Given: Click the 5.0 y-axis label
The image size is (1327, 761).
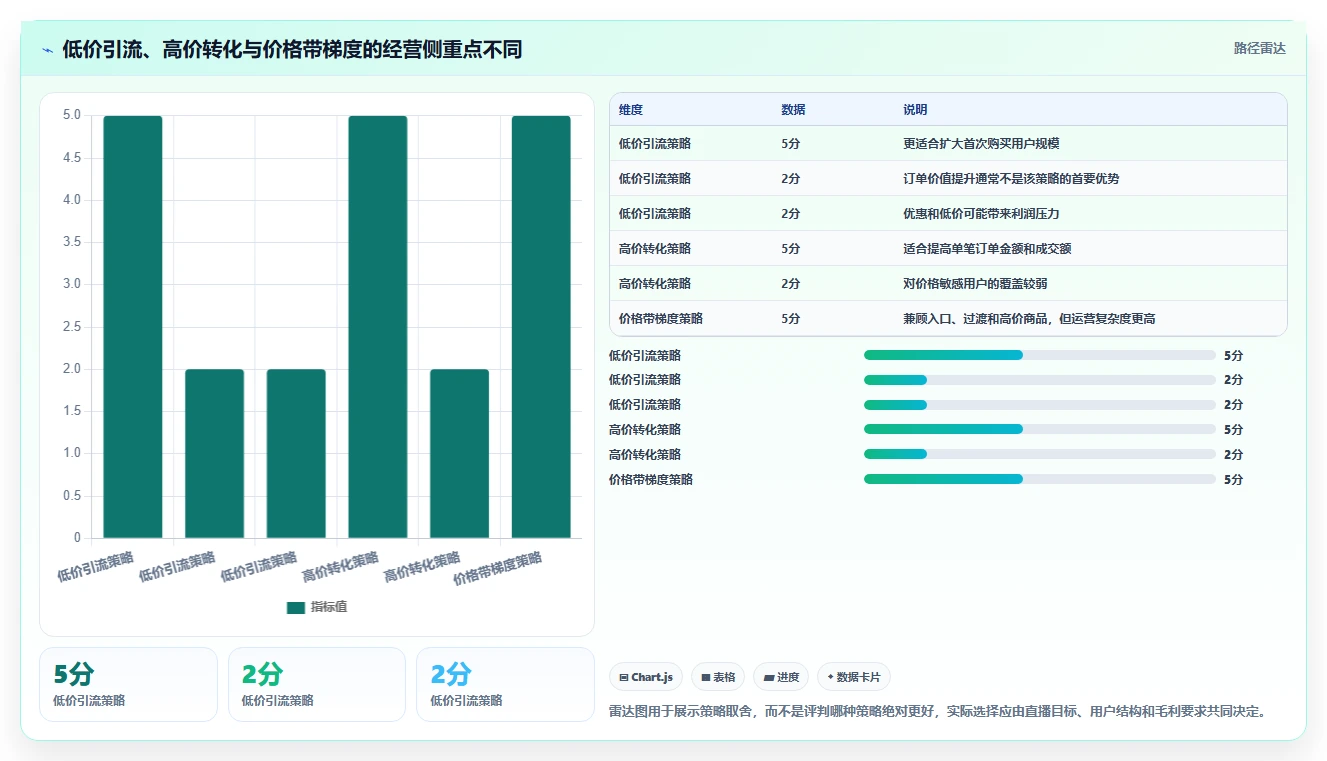Looking at the screenshot, I should (x=72, y=115).
